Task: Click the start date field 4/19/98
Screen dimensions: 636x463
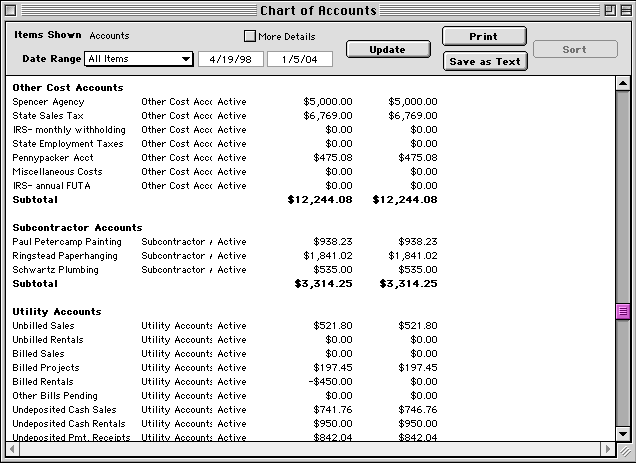Action: tap(230, 59)
